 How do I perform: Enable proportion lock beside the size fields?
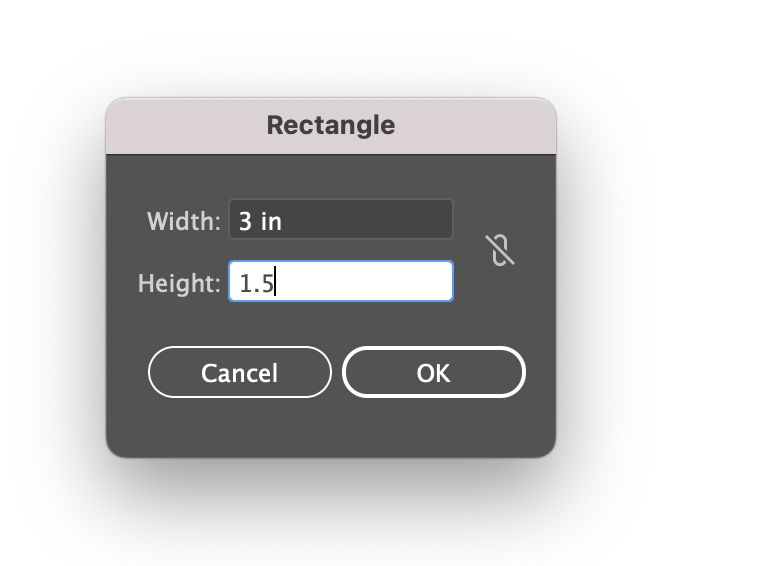(x=500, y=250)
